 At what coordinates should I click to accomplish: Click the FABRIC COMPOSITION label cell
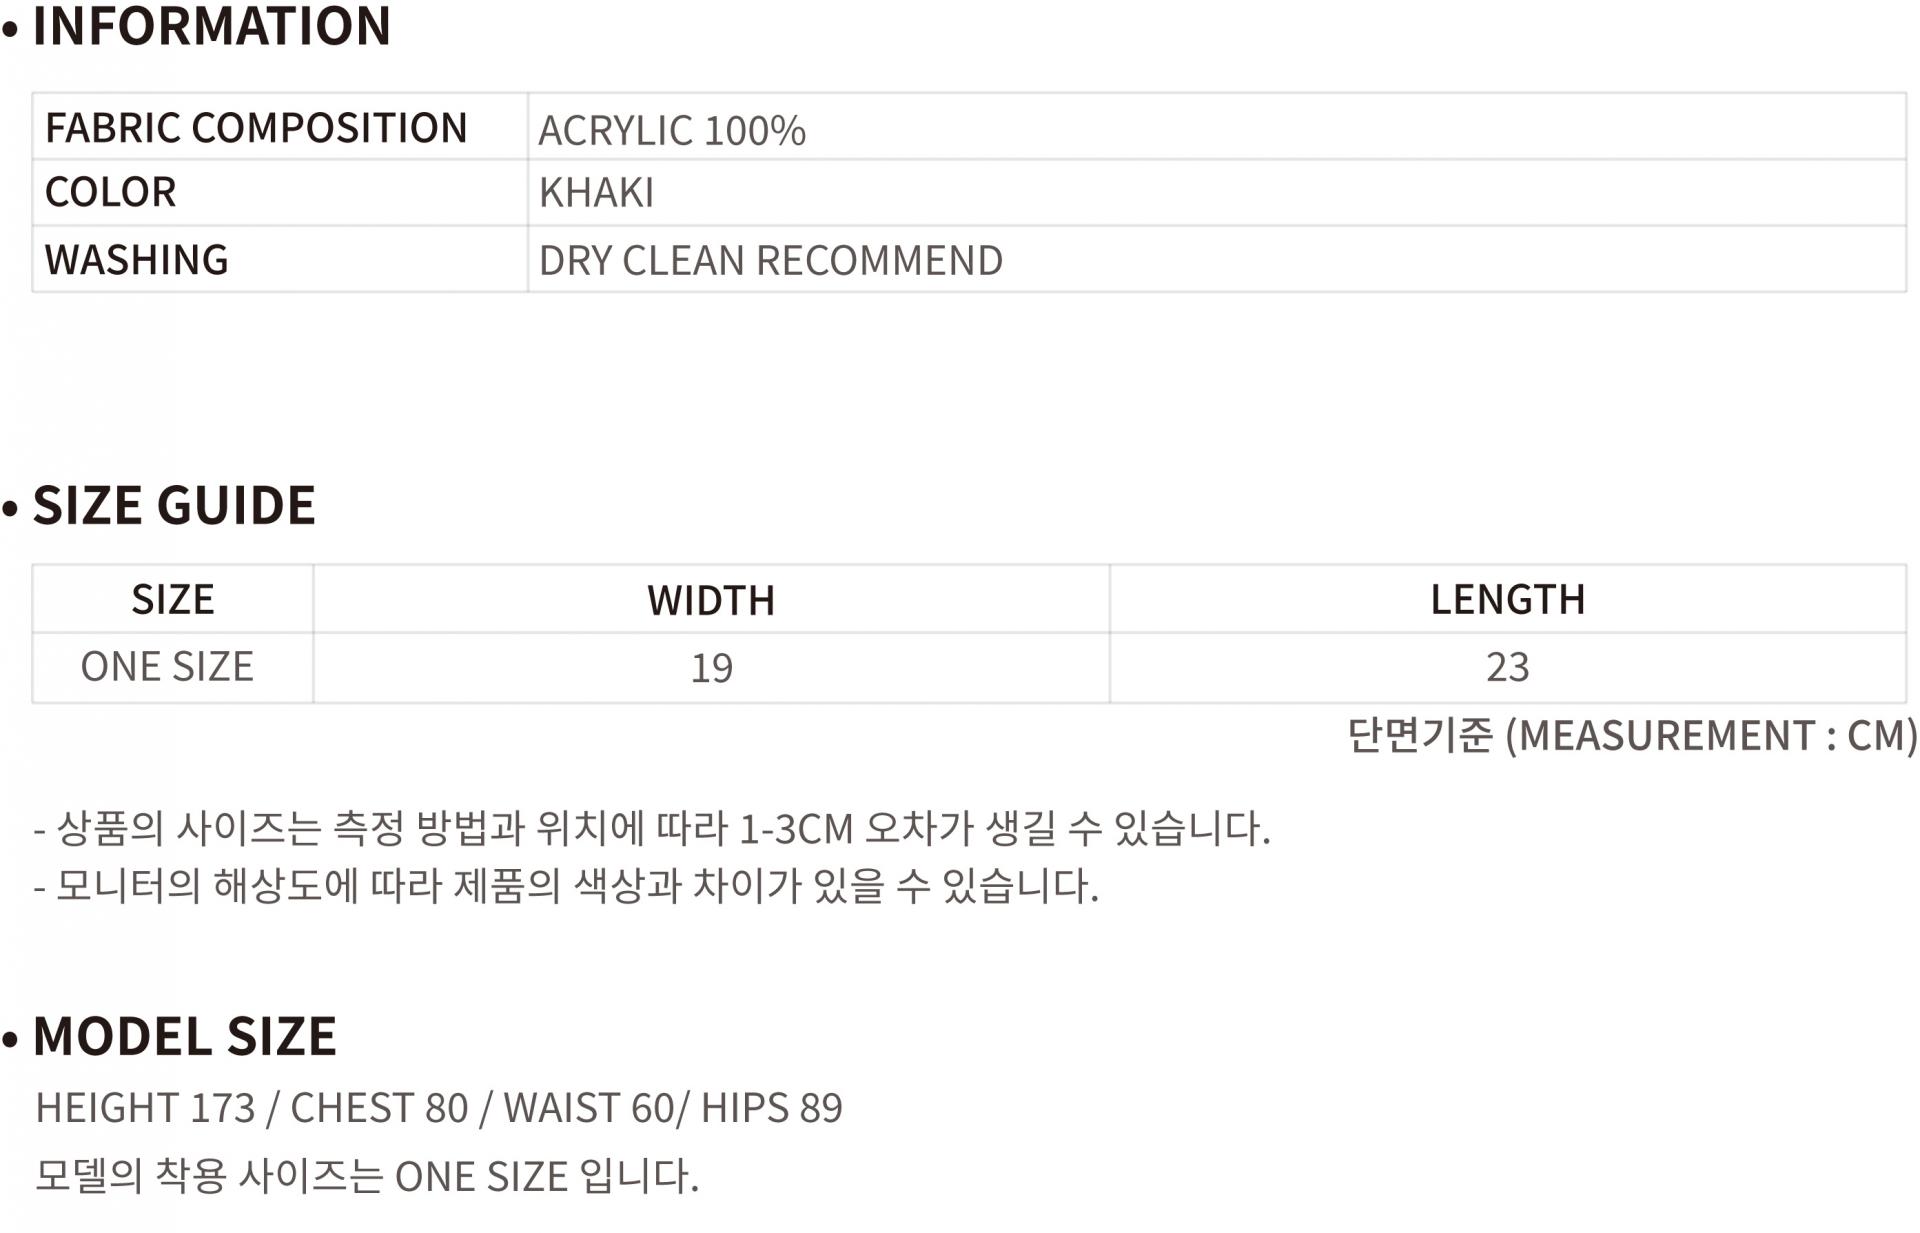coord(256,128)
